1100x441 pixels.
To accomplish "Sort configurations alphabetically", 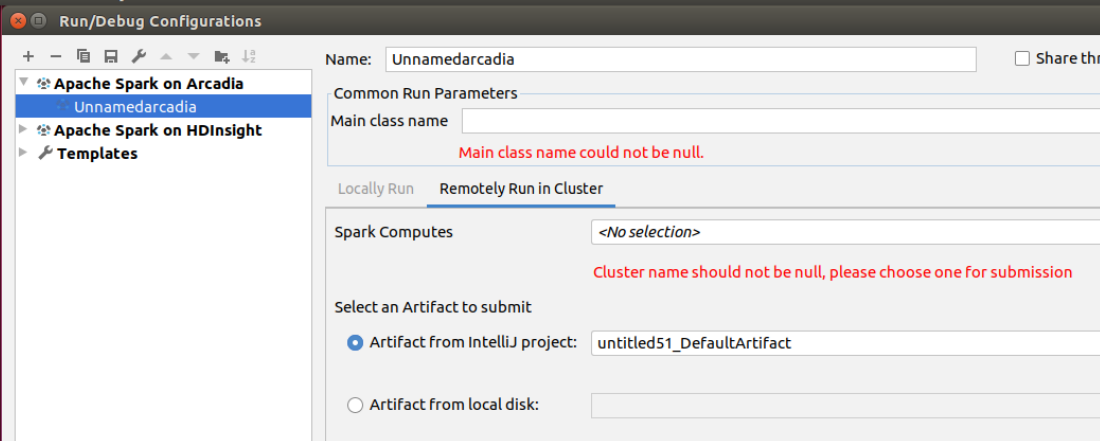I will point(249,56).
